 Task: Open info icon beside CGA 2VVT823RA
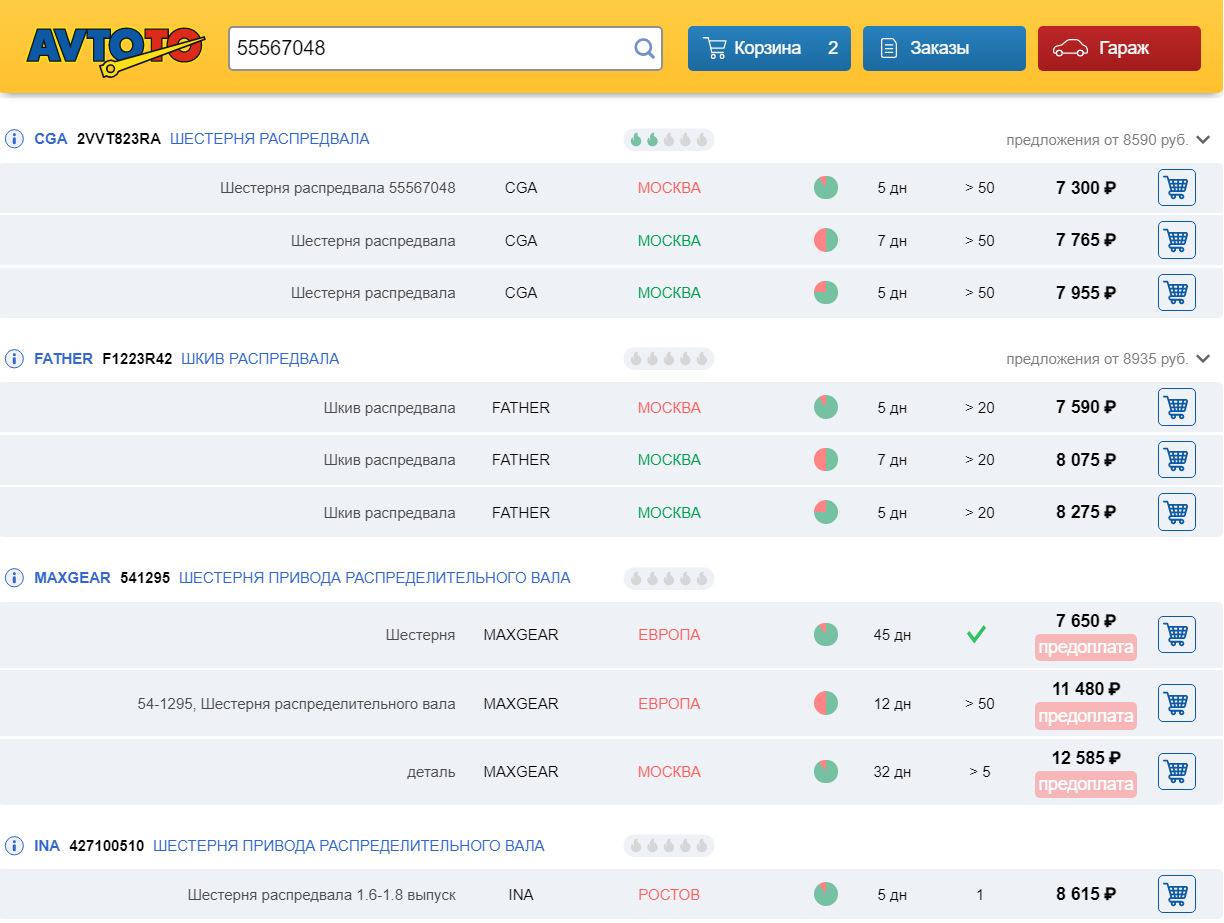(14, 139)
